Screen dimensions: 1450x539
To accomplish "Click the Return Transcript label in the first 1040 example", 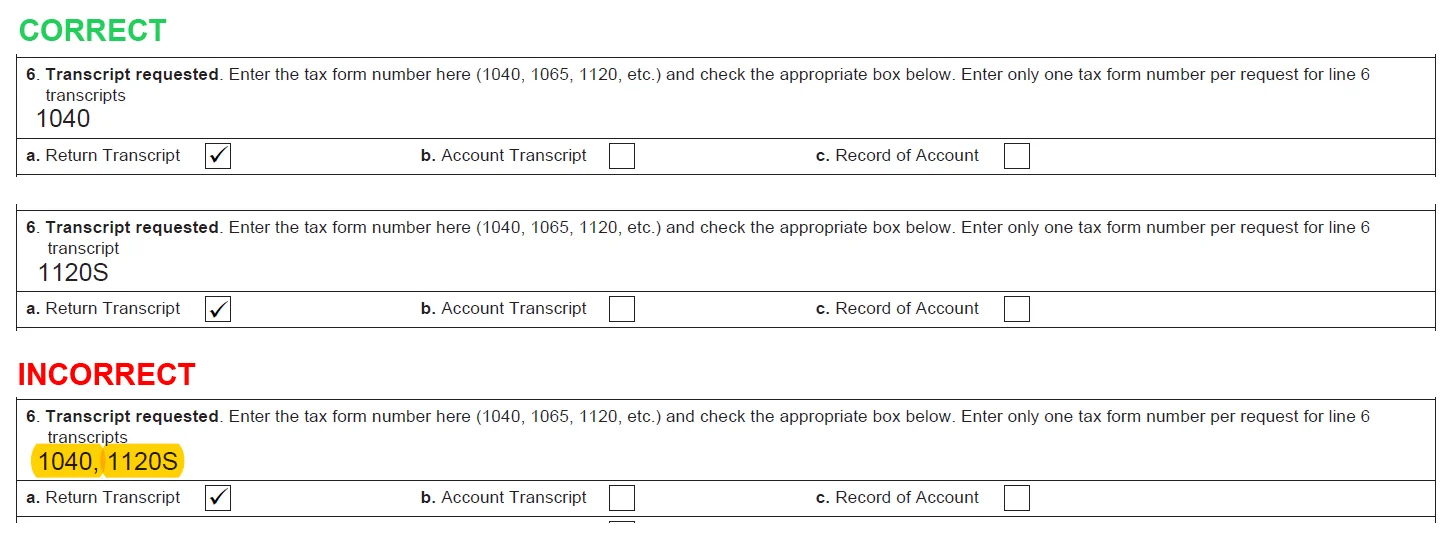I will (x=112, y=156).
